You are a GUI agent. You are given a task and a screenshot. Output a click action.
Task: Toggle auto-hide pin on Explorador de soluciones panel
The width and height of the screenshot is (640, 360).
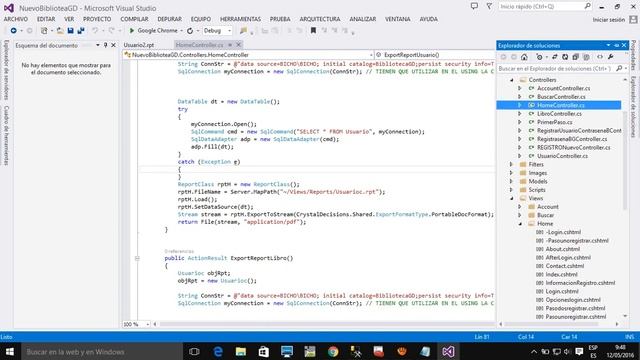coord(617,45)
